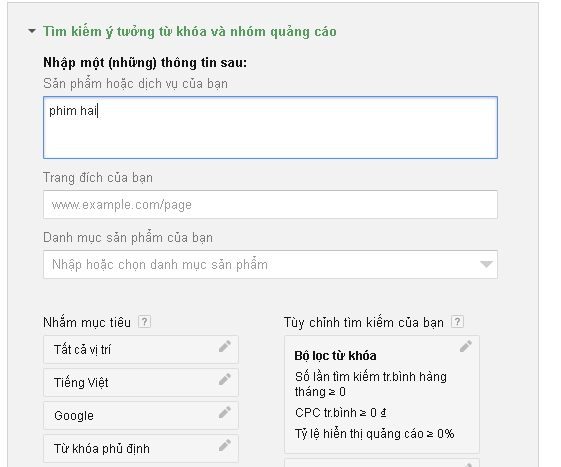Screen dimensions: 561x467
Task: Open the 'Bộ lọc từ khóa' filter panel
Action: point(382,394)
